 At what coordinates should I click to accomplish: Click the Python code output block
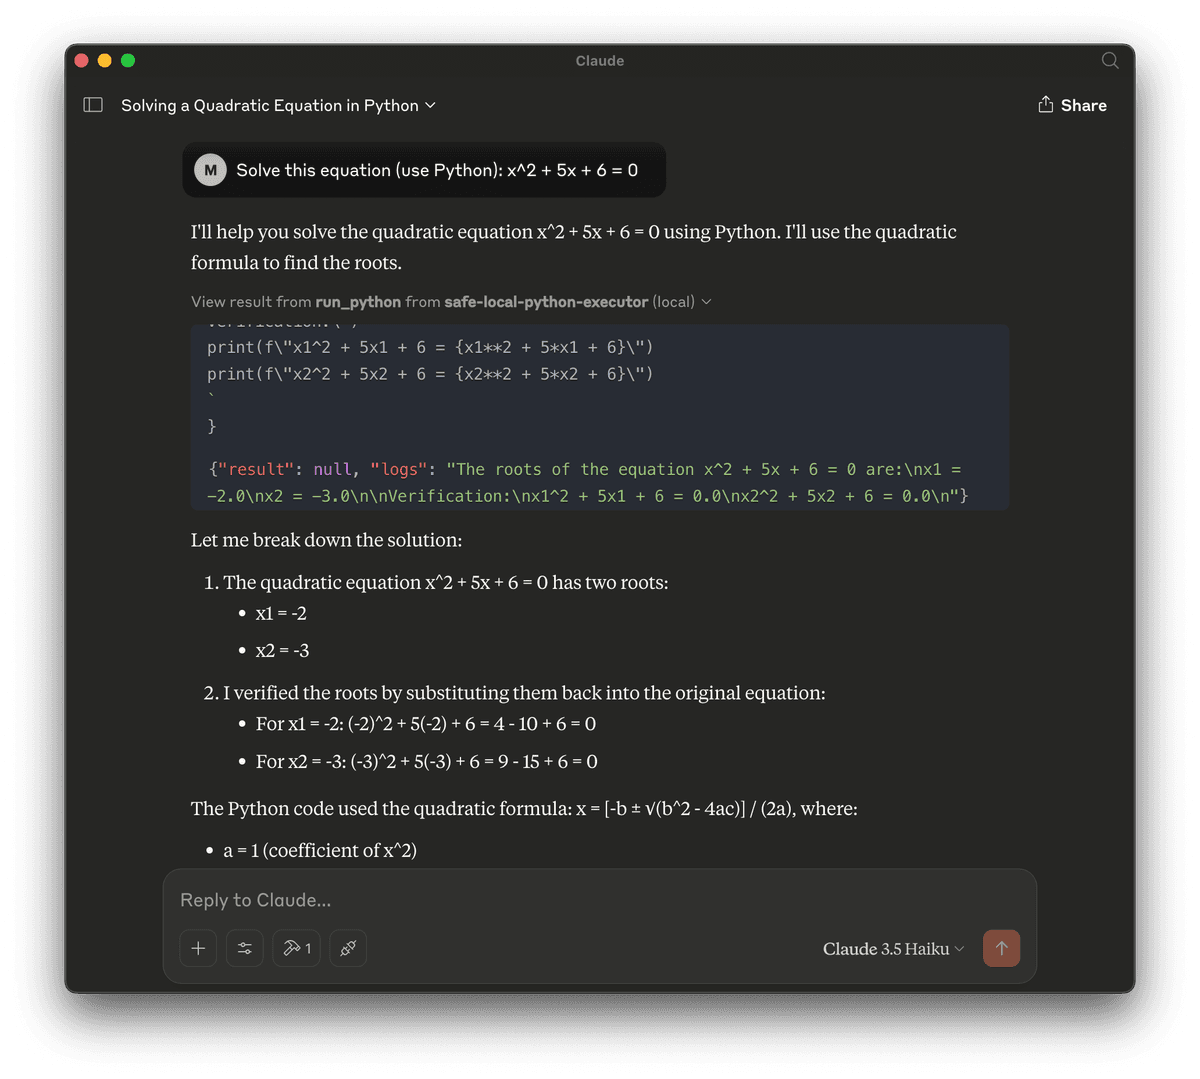click(x=600, y=417)
